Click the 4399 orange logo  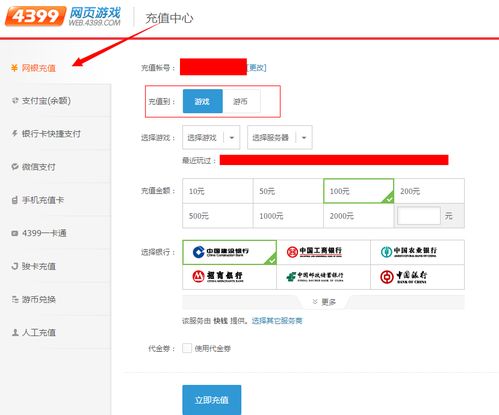tap(35, 16)
